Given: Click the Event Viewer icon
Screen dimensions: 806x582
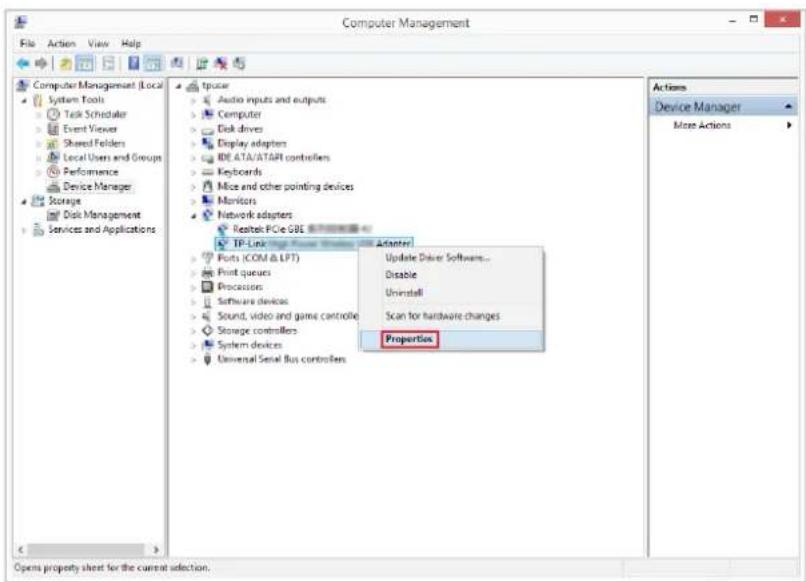Looking at the screenshot, I should click(x=53, y=129).
